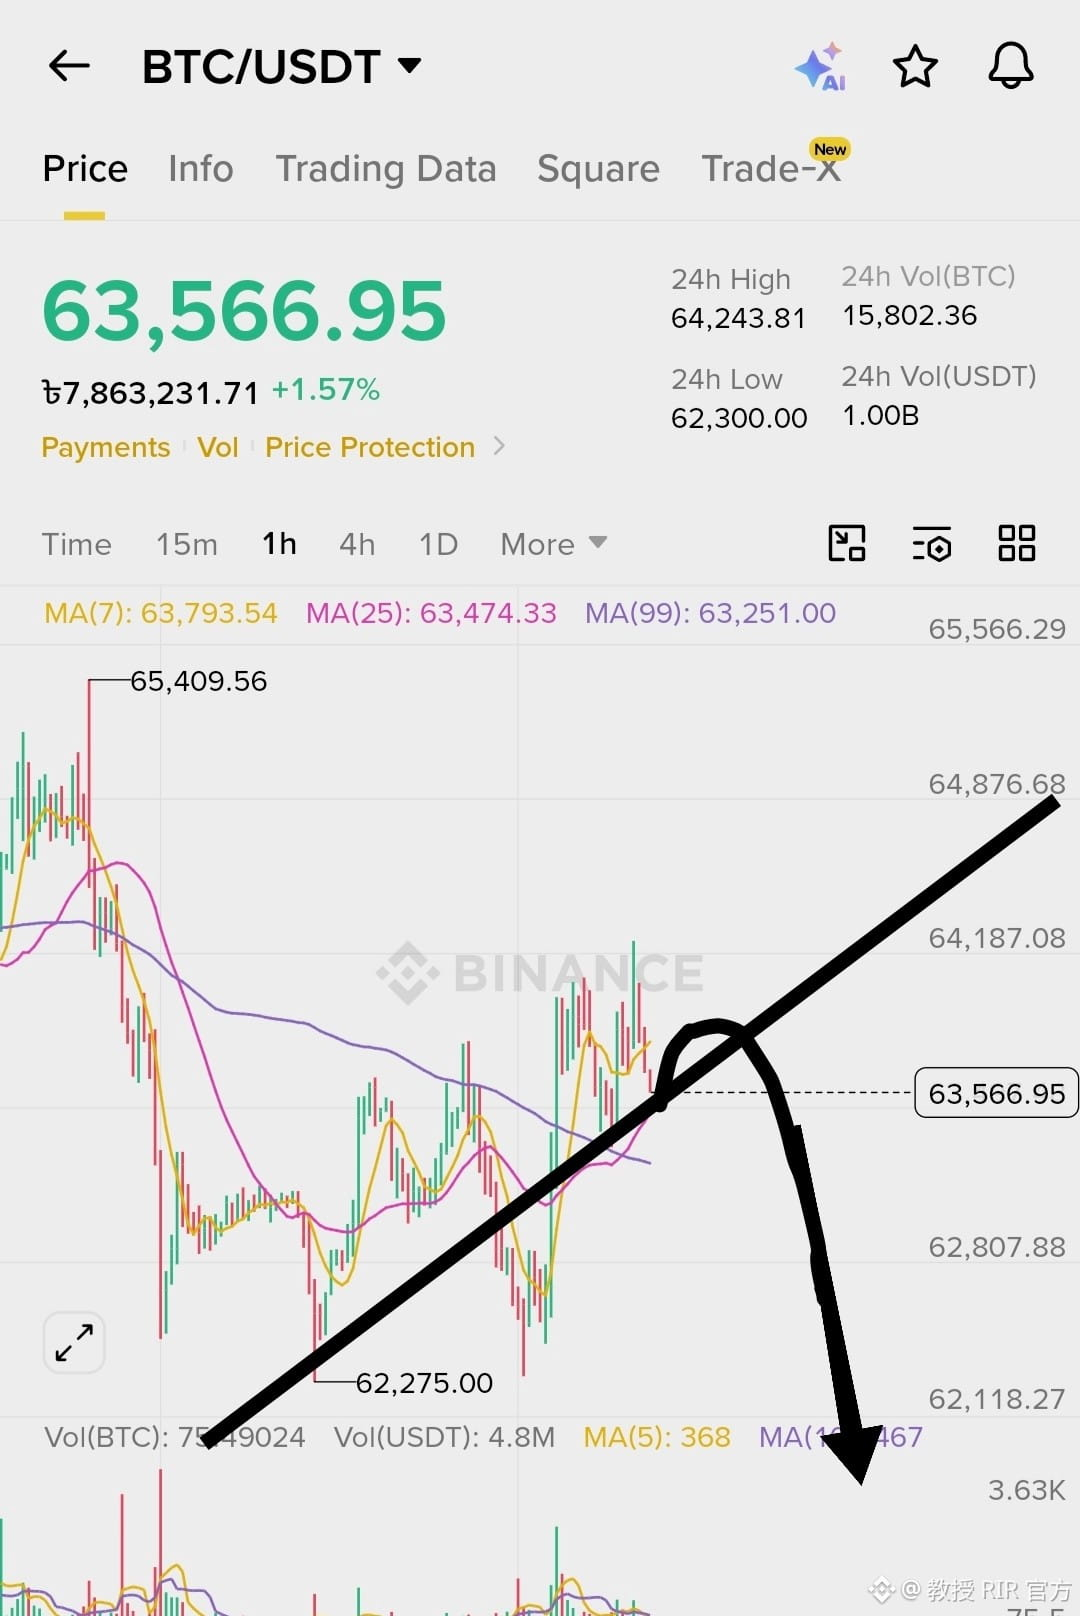Open the Price Protection chevron
The height and width of the screenshot is (1616, 1080).
click(x=500, y=446)
